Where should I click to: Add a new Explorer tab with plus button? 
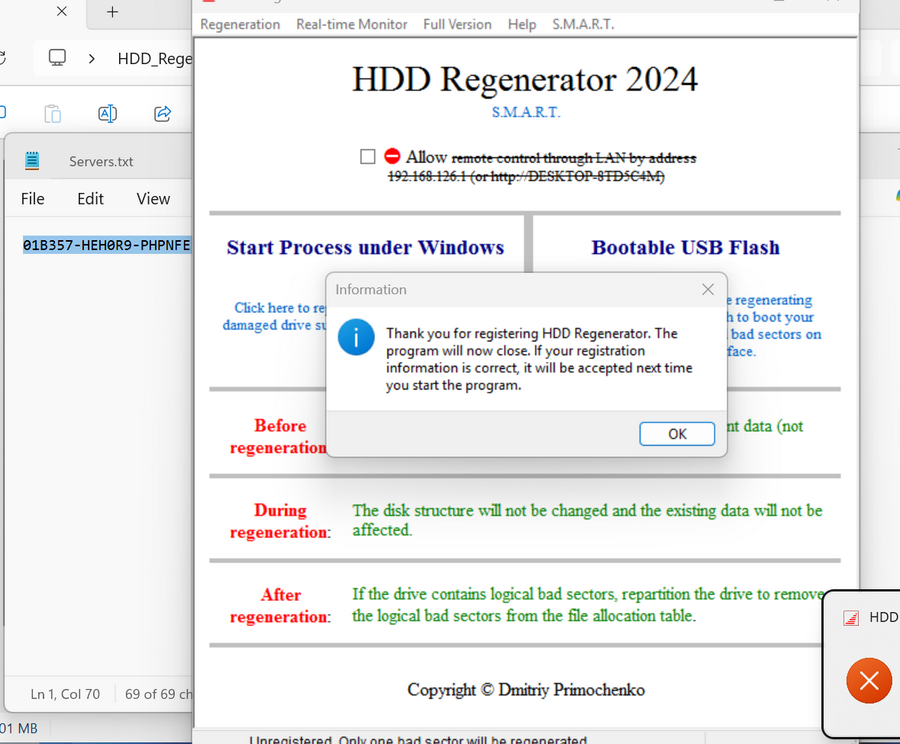[112, 12]
